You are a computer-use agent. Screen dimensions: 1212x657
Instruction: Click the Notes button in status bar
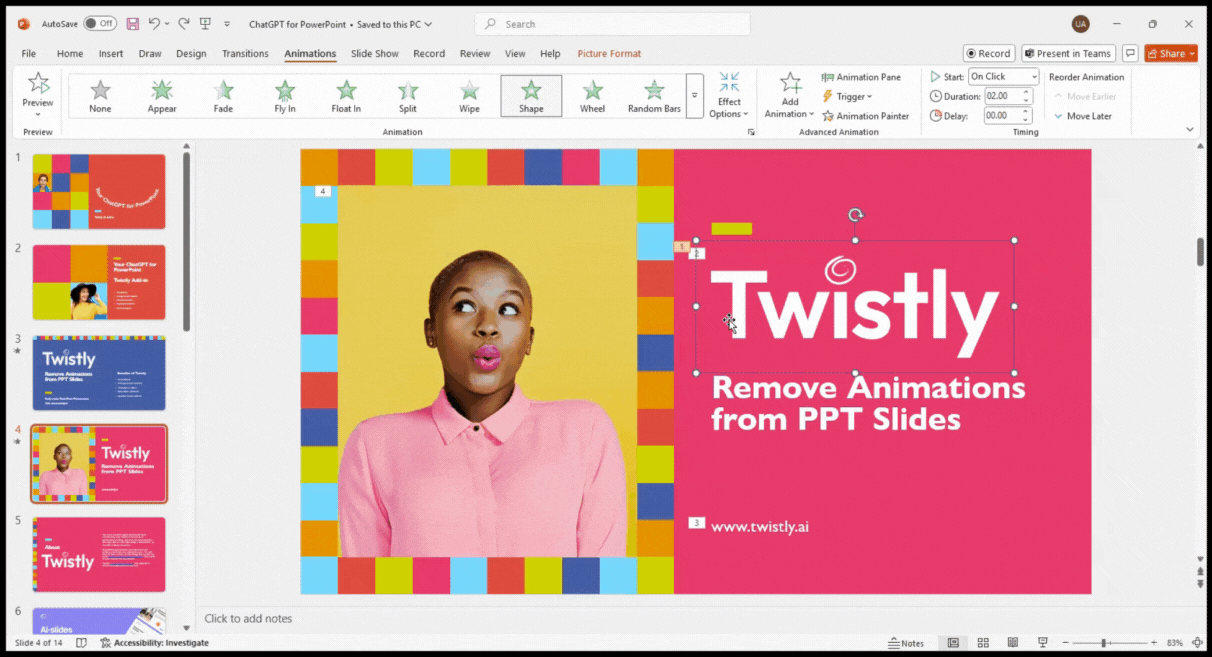(906, 643)
